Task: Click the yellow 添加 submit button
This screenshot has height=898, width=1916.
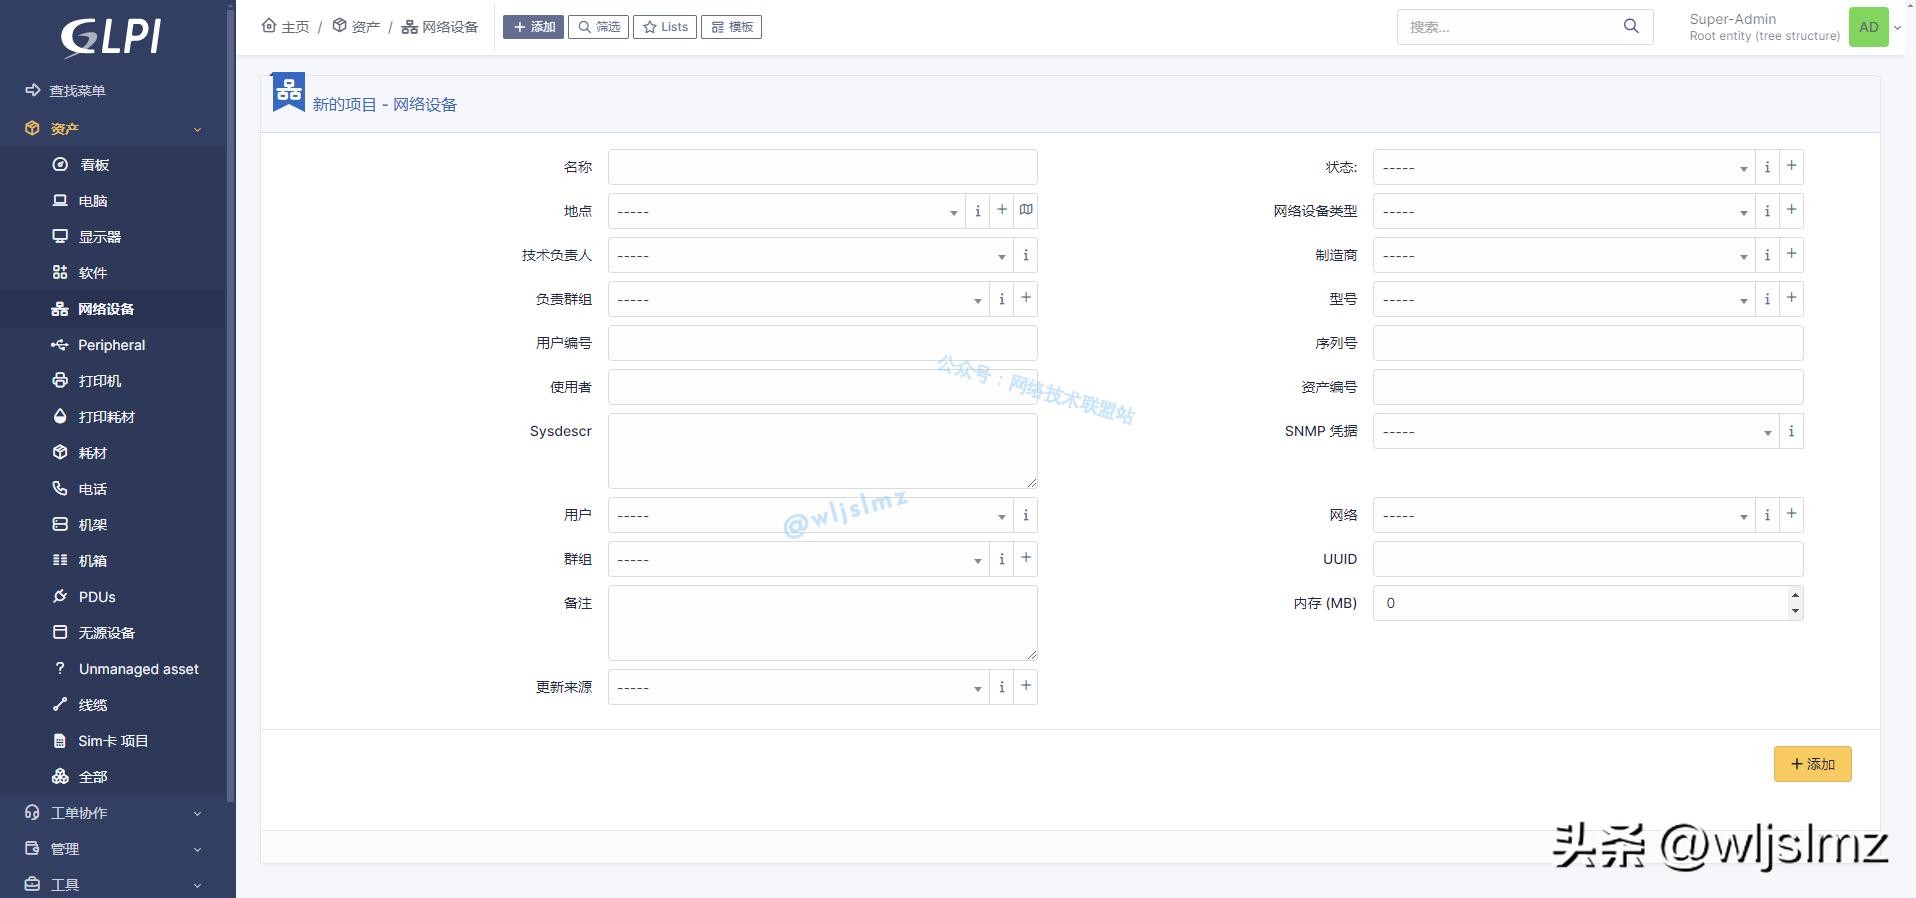Action: point(1812,764)
